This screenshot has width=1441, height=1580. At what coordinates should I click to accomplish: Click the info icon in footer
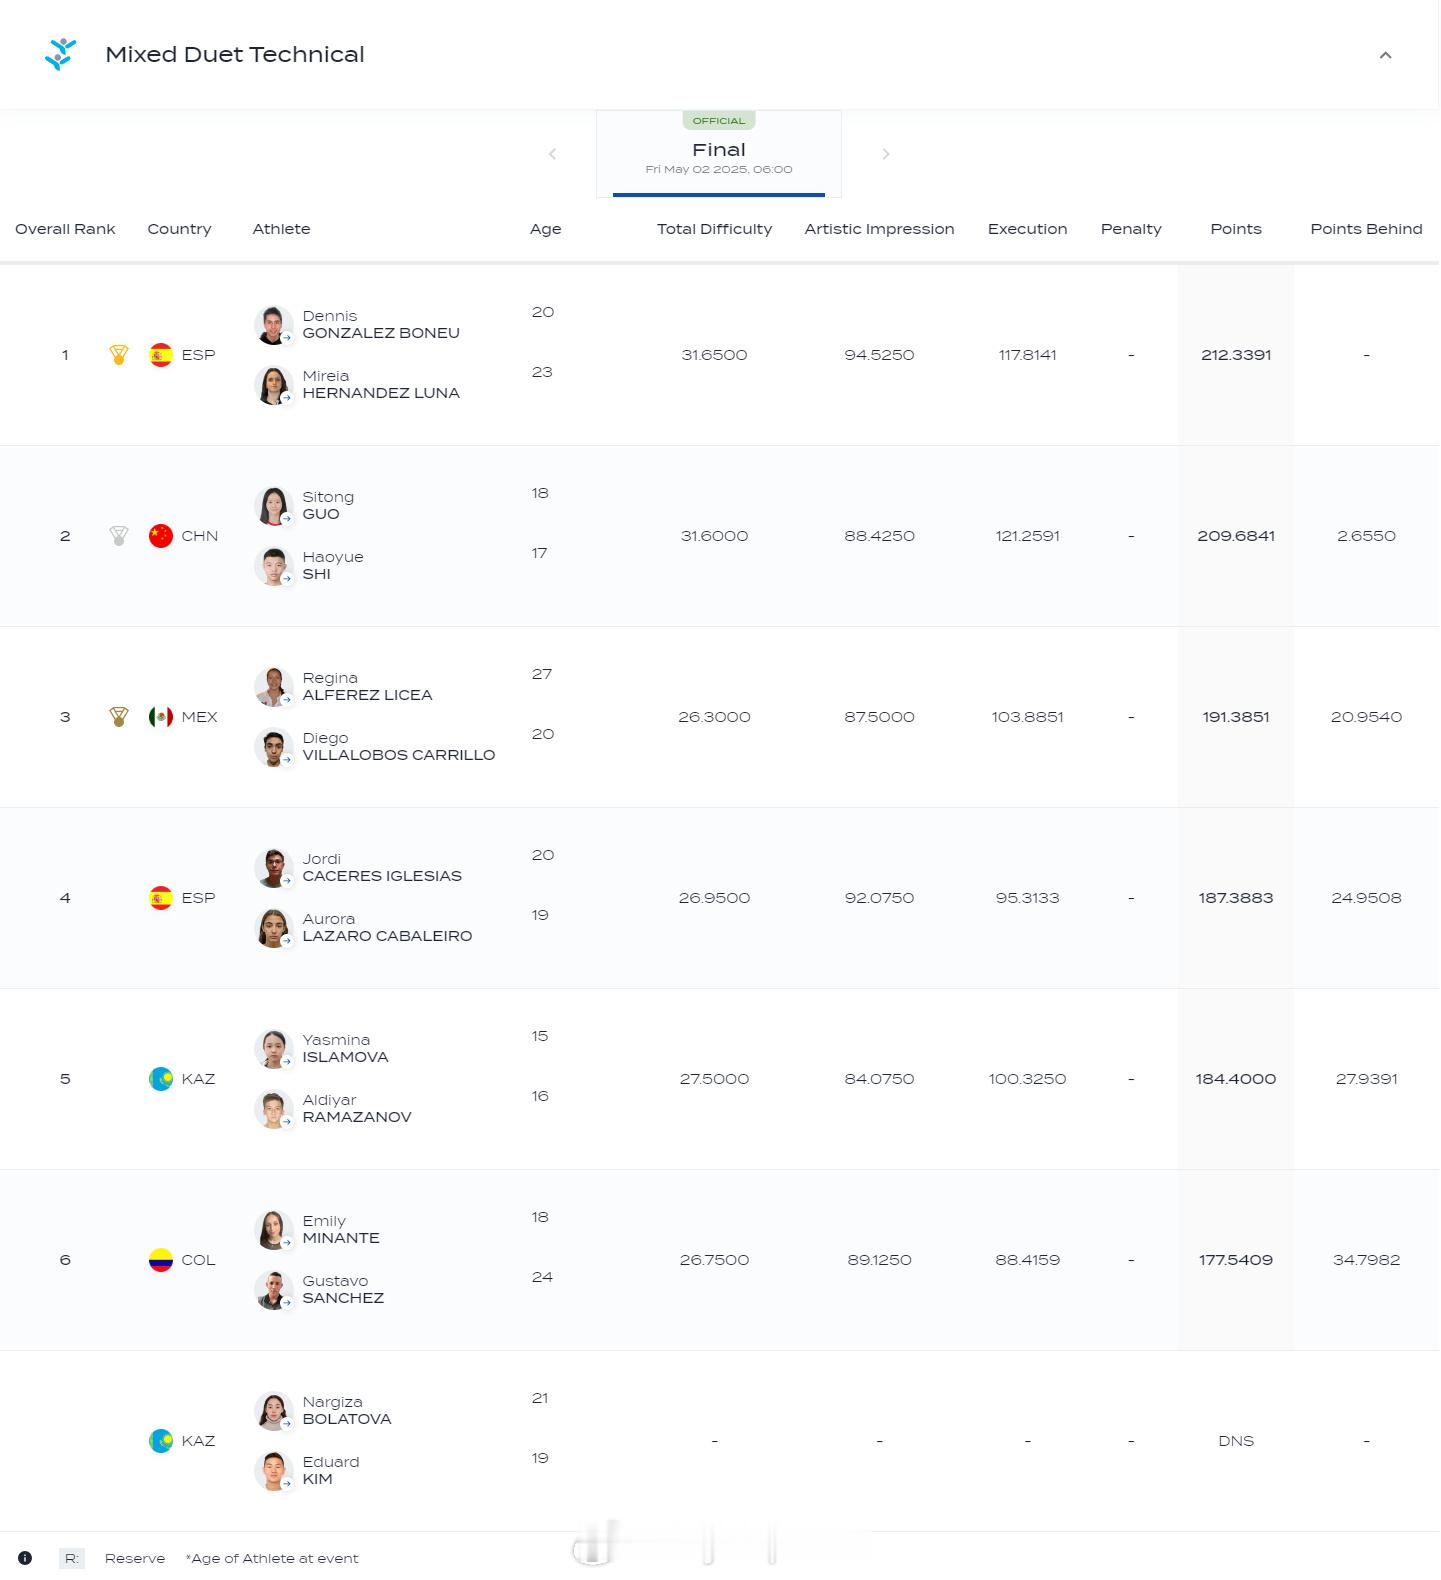click(x=25, y=1558)
